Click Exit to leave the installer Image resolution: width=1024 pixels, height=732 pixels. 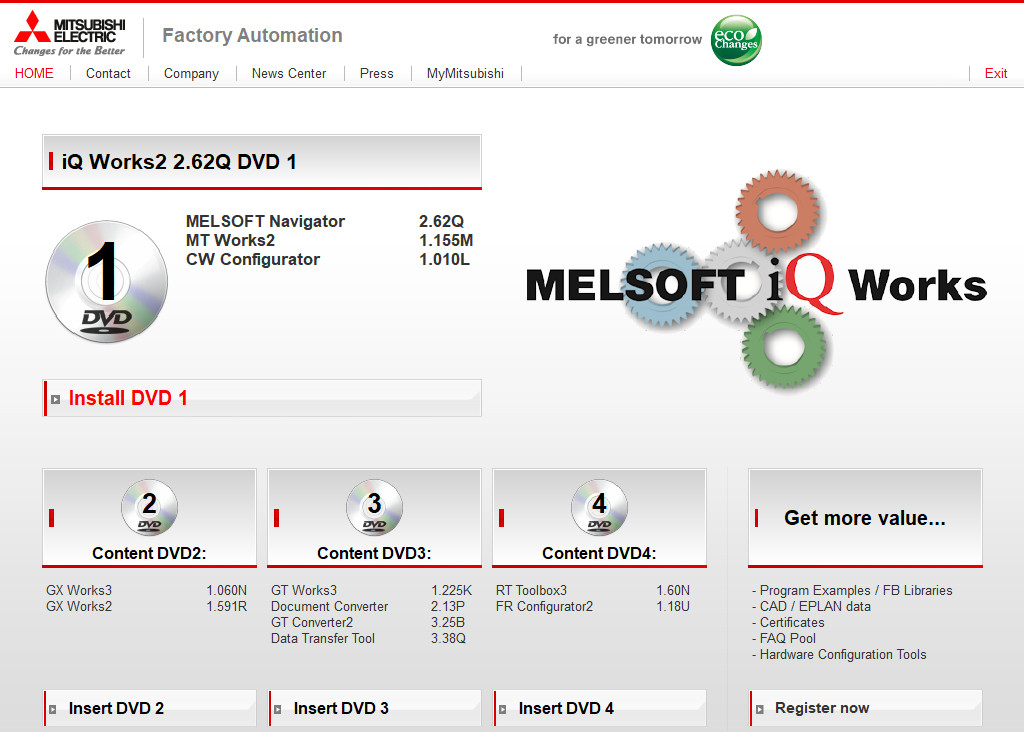[x=996, y=73]
